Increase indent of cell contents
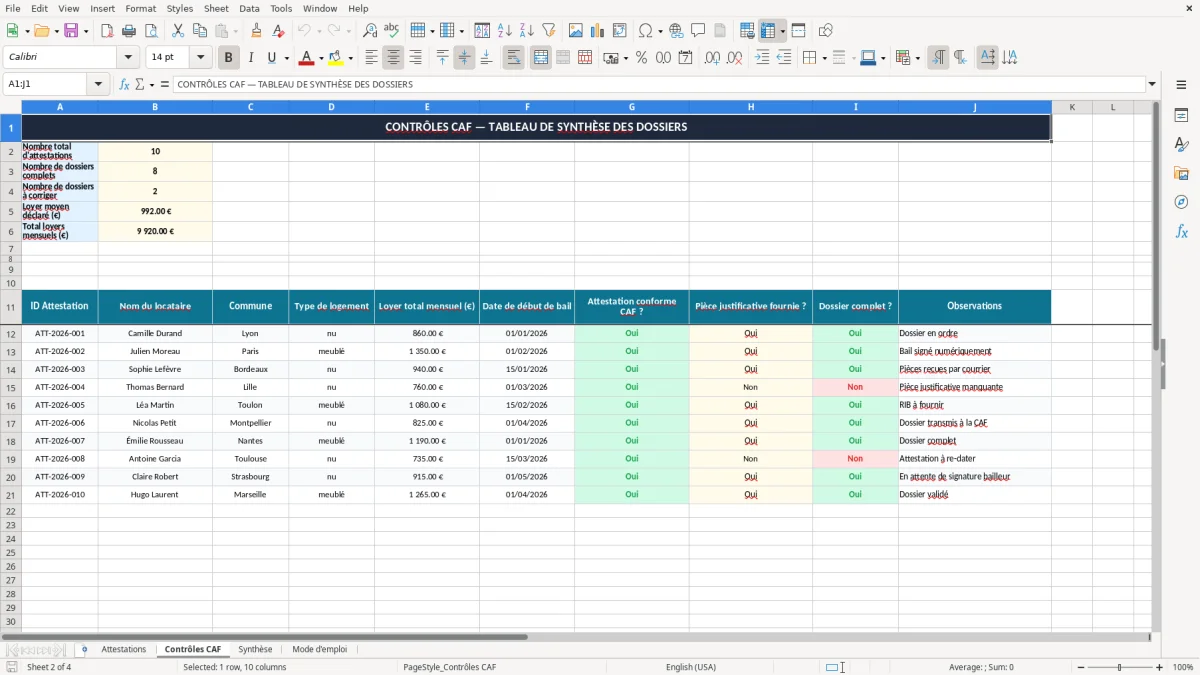 click(762, 58)
